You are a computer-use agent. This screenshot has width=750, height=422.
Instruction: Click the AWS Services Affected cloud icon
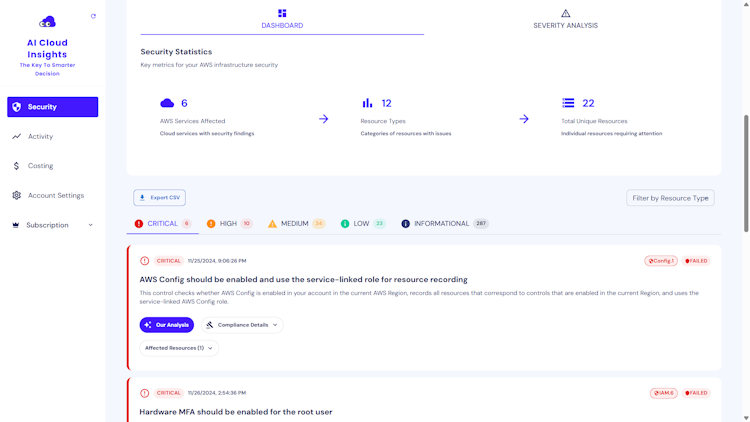167,103
